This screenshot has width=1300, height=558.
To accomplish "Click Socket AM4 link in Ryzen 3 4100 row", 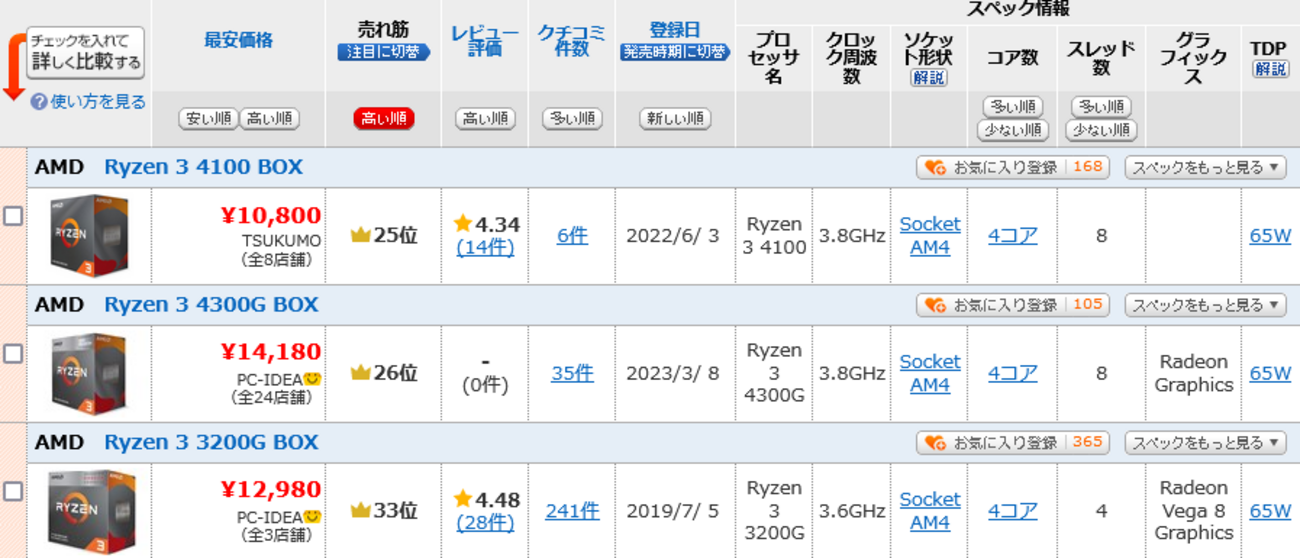I will (x=930, y=235).
